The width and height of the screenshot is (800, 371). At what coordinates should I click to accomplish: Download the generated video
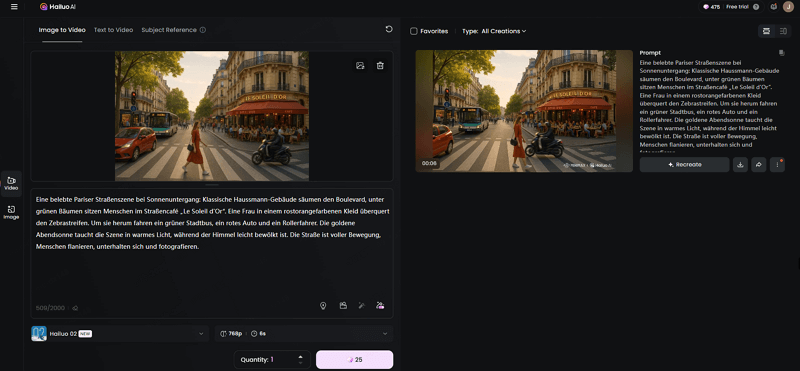tap(740, 165)
